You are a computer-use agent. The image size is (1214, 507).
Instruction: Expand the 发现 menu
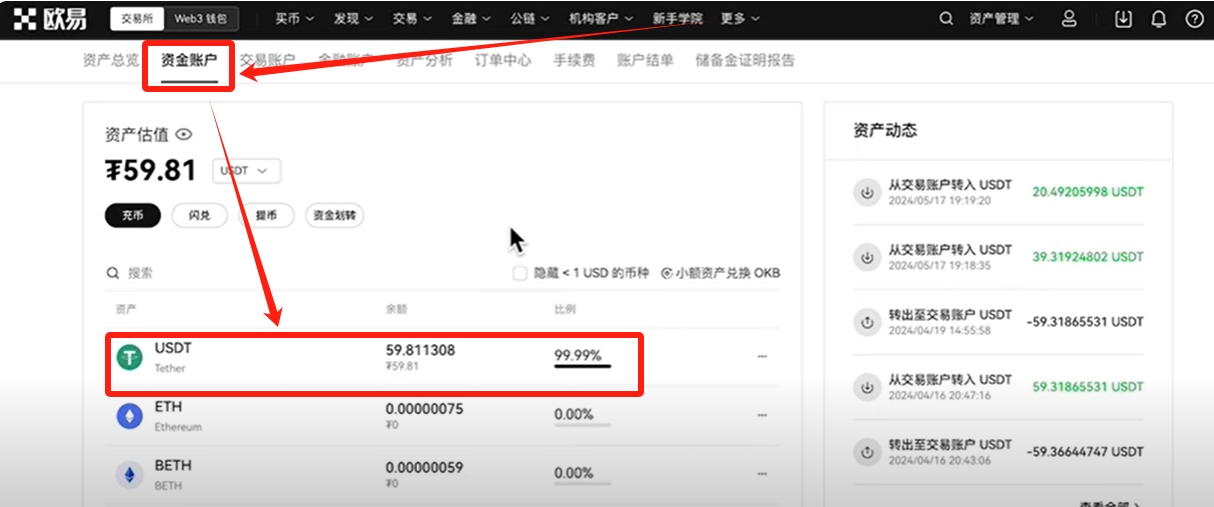(x=353, y=19)
